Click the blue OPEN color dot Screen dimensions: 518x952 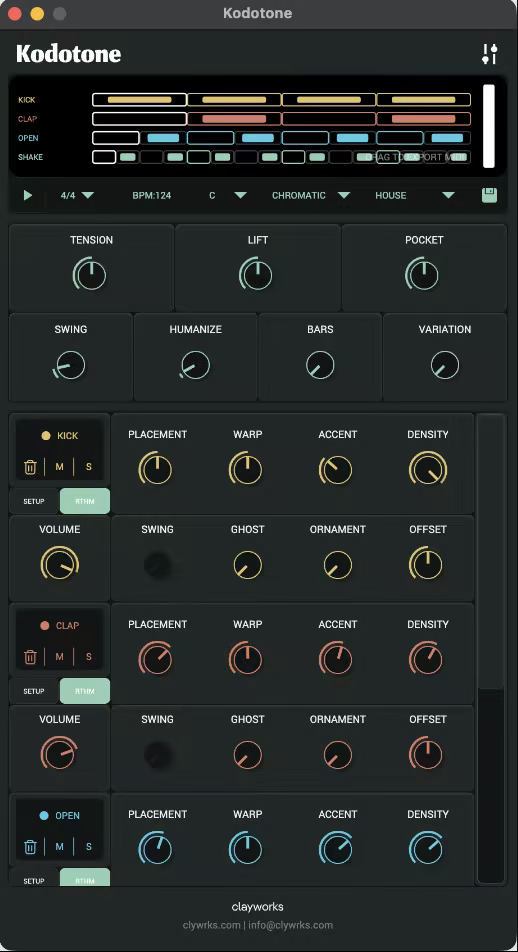(x=44, y=815)
